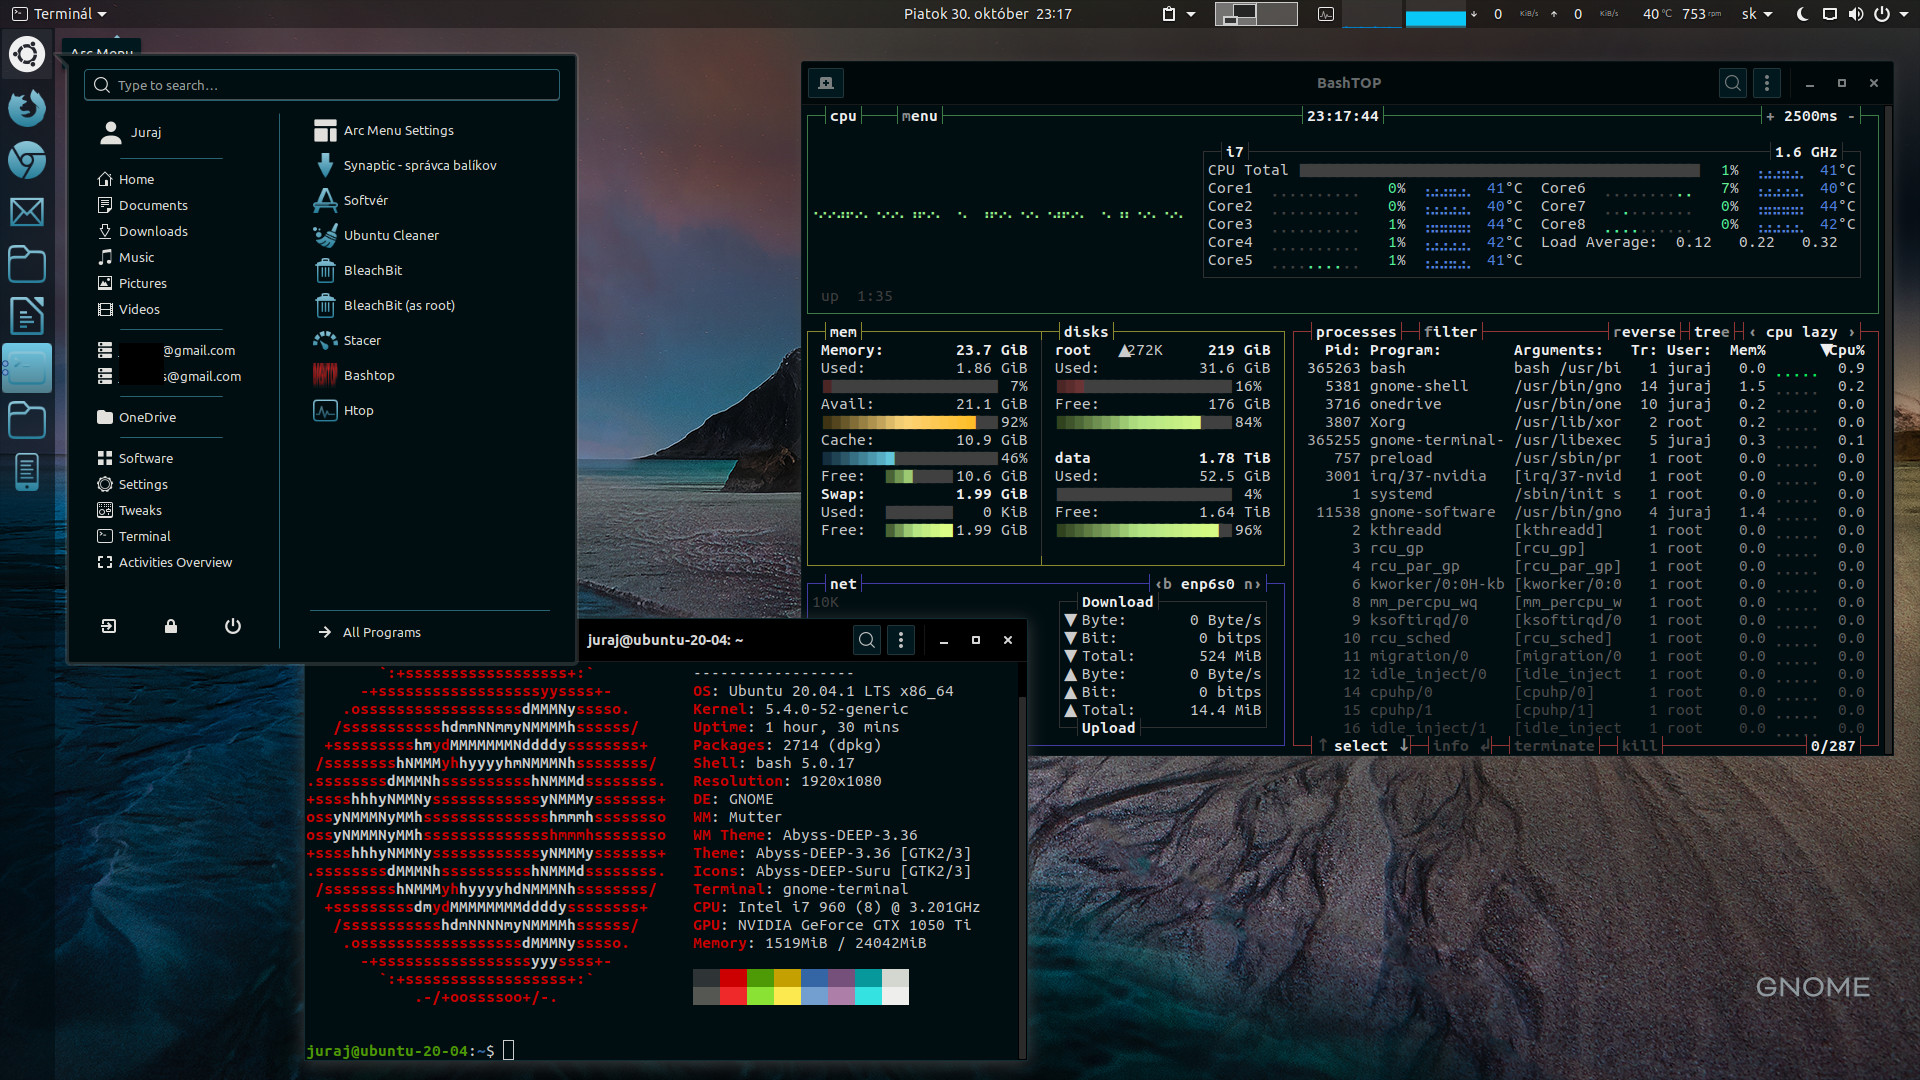Screen dimensions: 1920x1080
Task: Open mail app envelope icon in dock
Action: 27,212
